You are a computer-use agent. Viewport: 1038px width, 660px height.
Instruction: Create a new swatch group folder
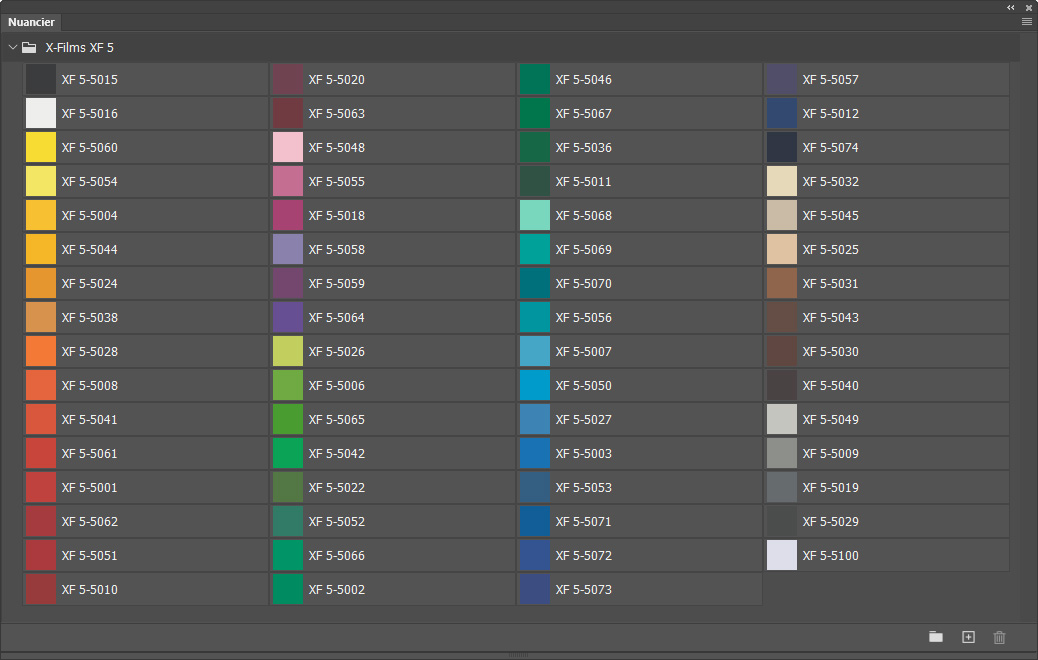935,637
